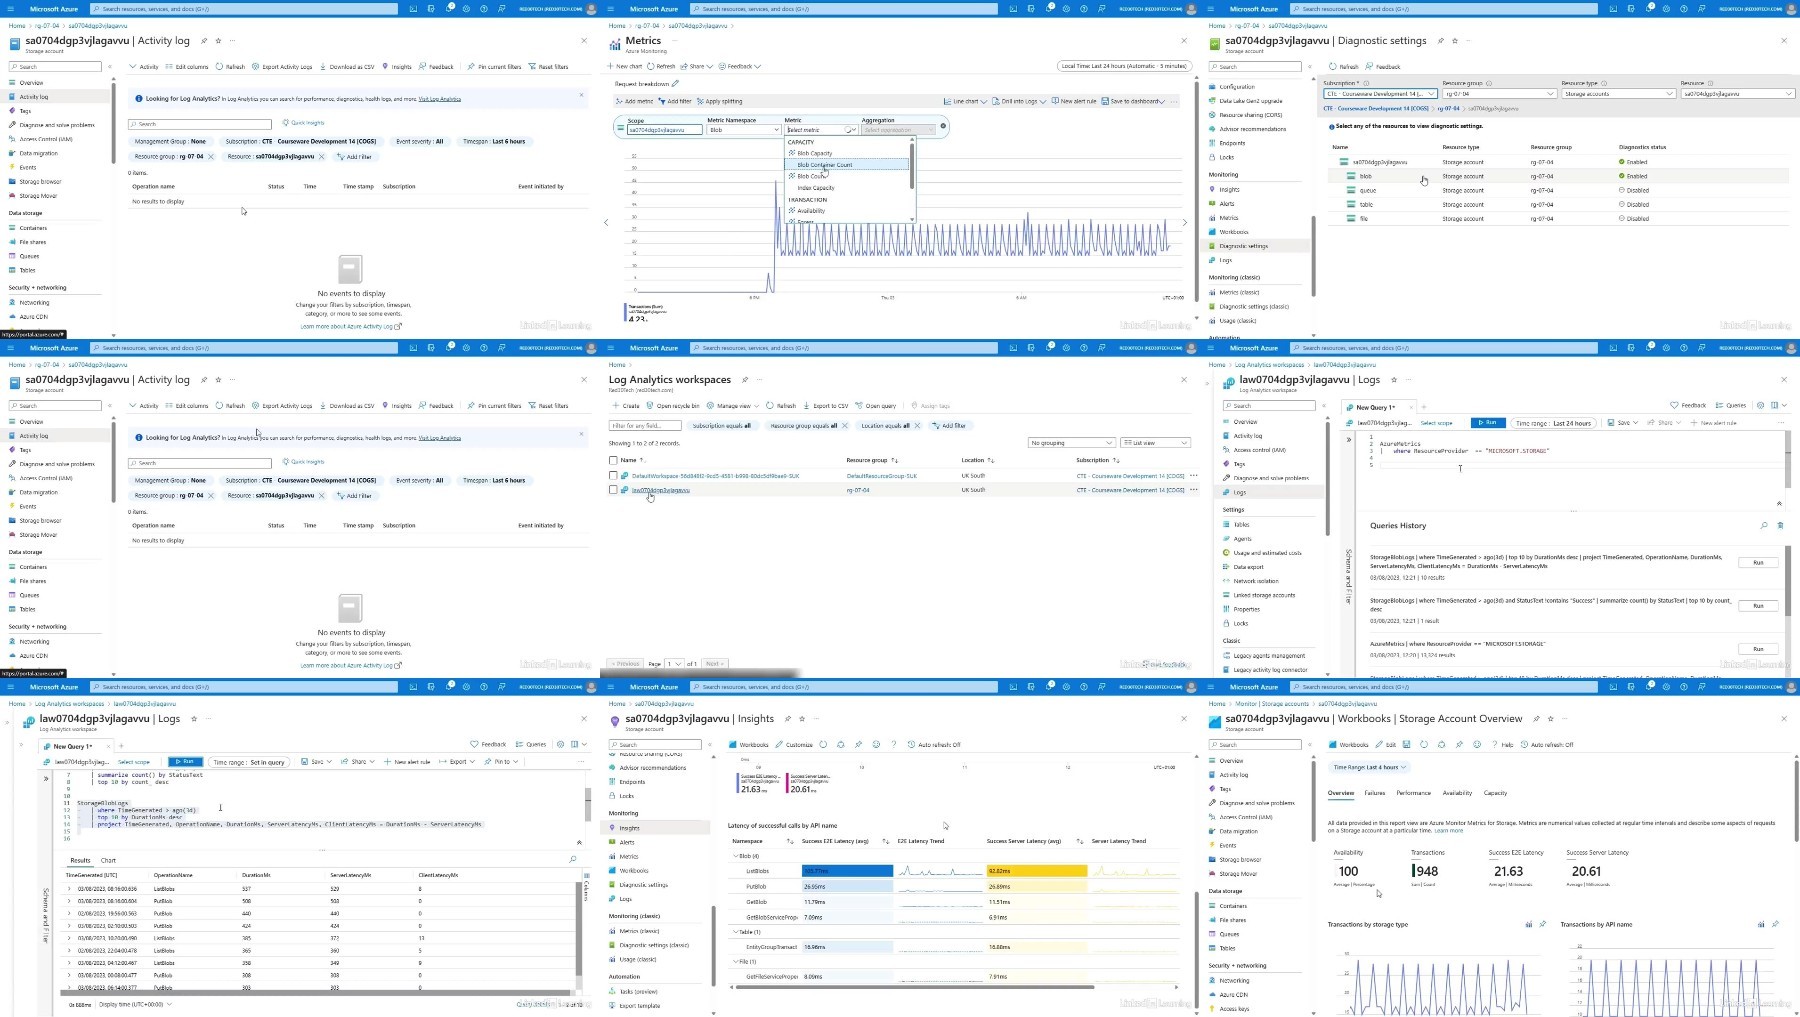Click Filter for any field box in workspaces

(x=645, y=426)
